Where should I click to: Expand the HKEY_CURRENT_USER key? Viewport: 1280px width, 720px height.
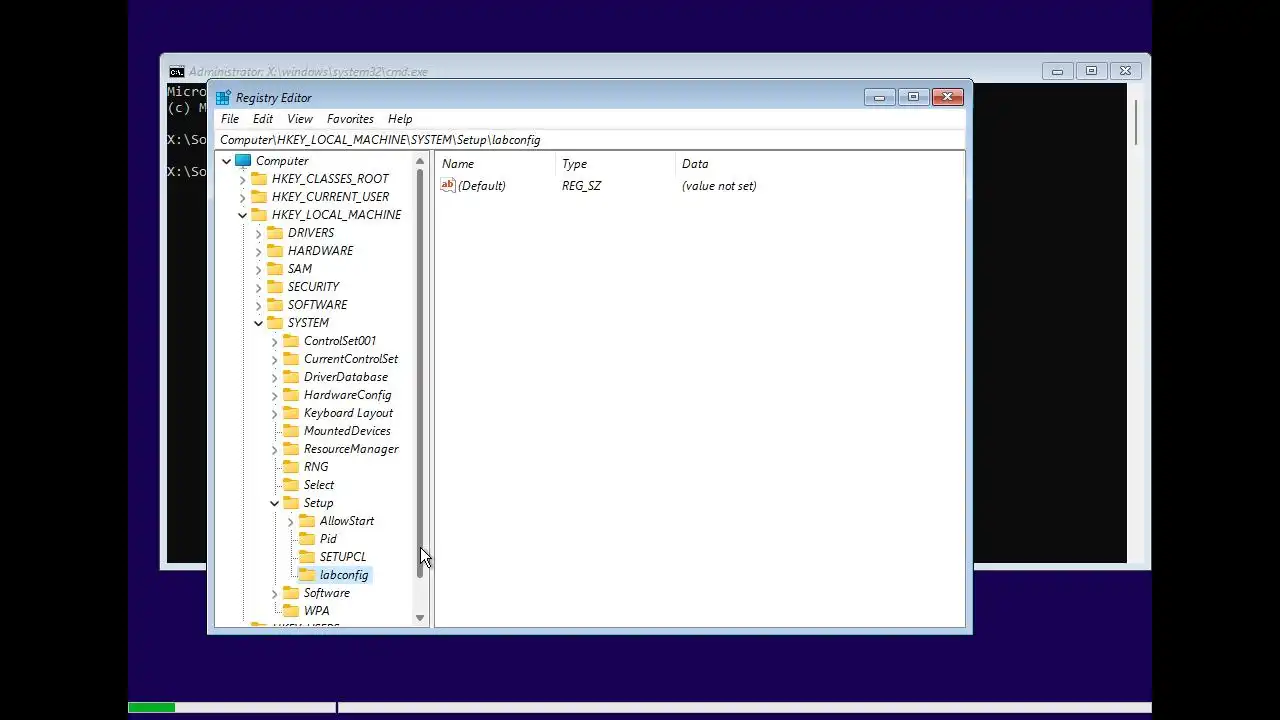(242, 198)
